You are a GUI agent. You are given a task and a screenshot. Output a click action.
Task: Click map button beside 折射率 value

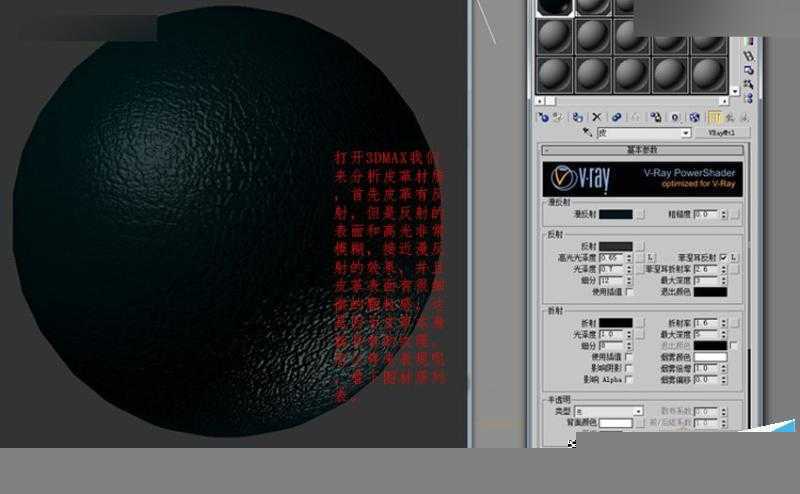pyautogui.click(x=735, y=323)
